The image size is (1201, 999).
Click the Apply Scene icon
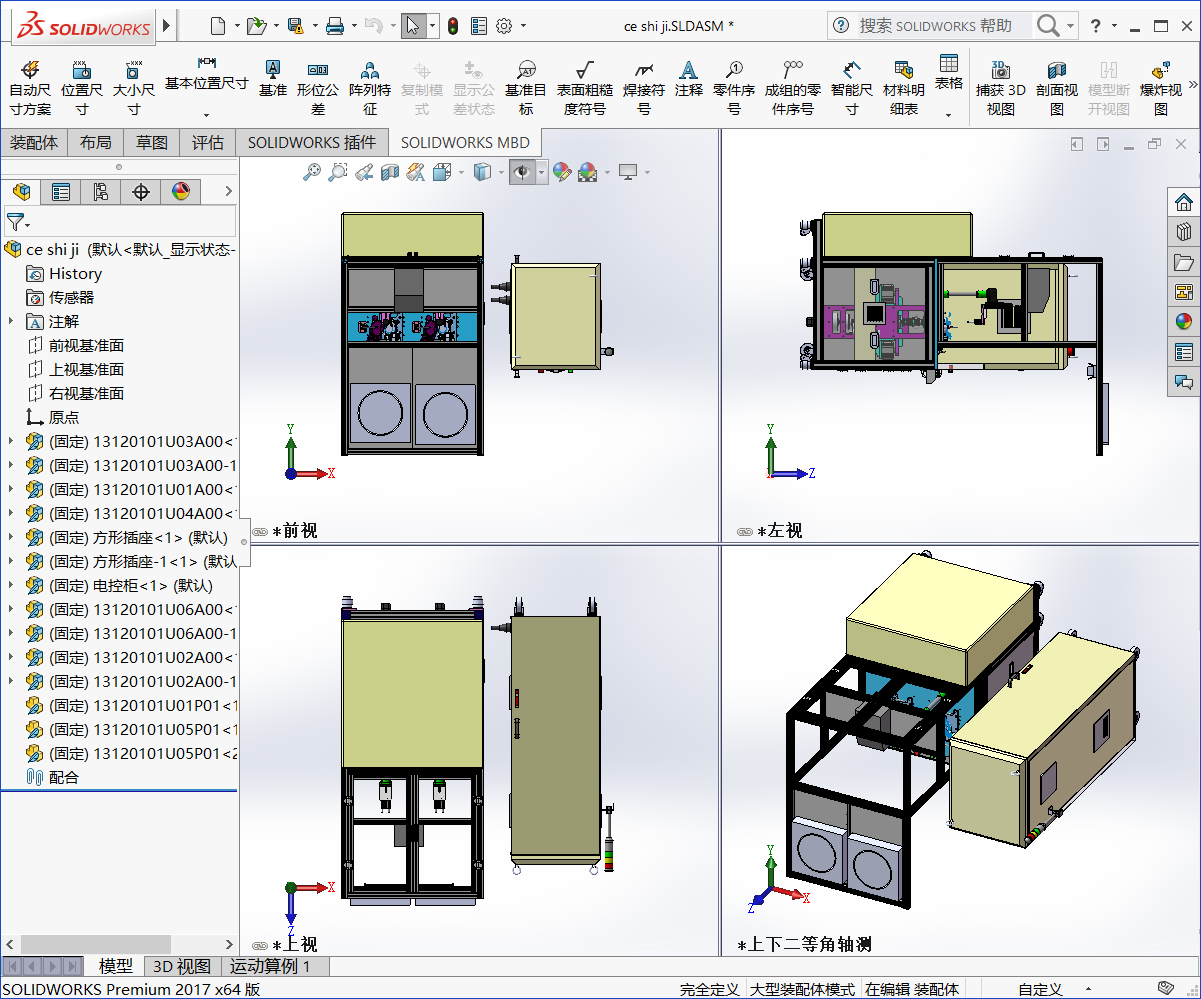(587, 172)
